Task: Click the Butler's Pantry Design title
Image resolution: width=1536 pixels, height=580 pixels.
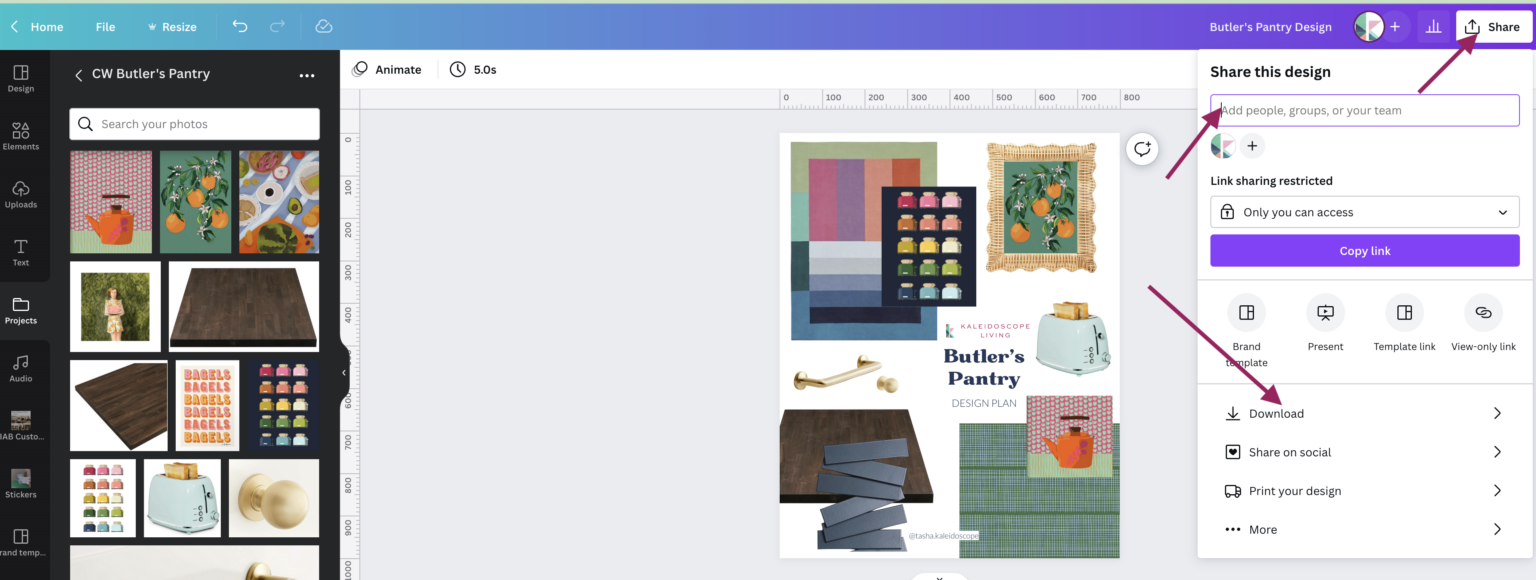Action: click(1270, 27)
